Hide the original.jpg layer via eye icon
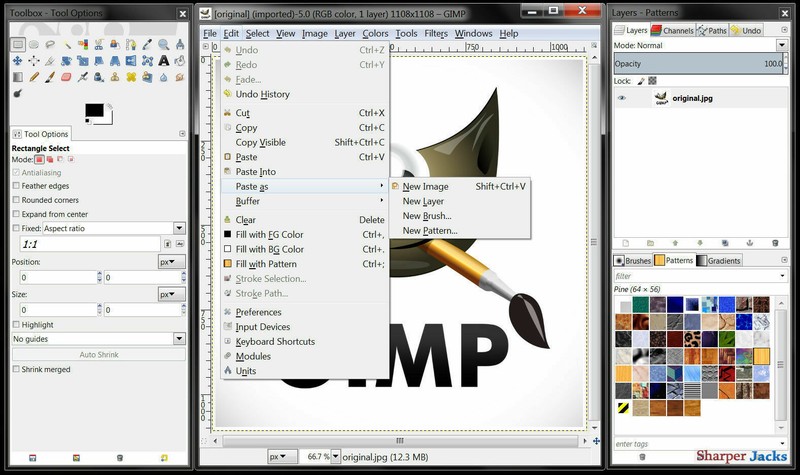Screen dimensions: 800x475 pyautogui.click(x=621, y=98)
